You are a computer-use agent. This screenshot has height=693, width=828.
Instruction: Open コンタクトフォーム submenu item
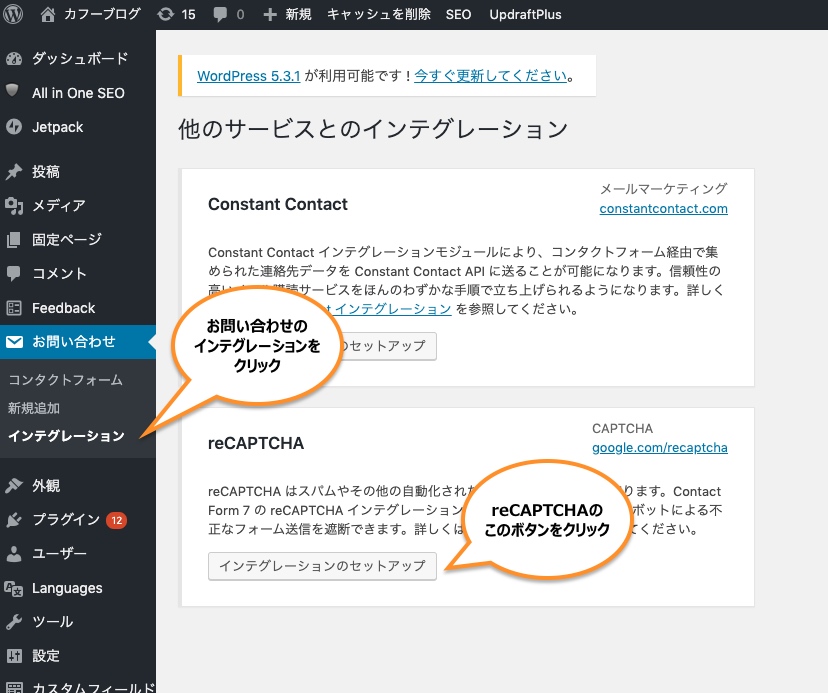[65, 380]
